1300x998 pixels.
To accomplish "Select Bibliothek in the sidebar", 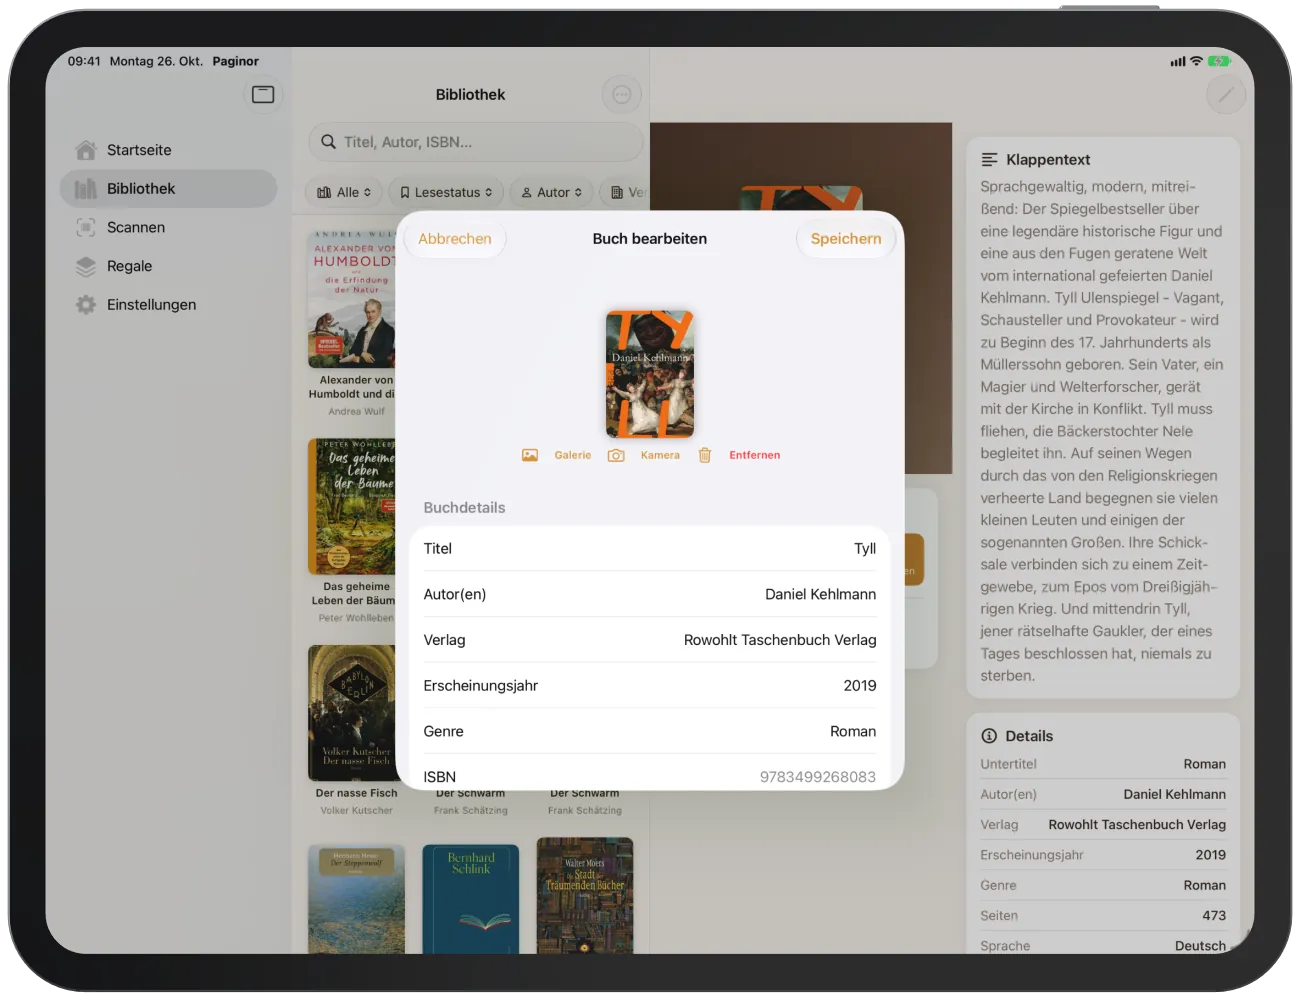I will click(x=168, y=189).
